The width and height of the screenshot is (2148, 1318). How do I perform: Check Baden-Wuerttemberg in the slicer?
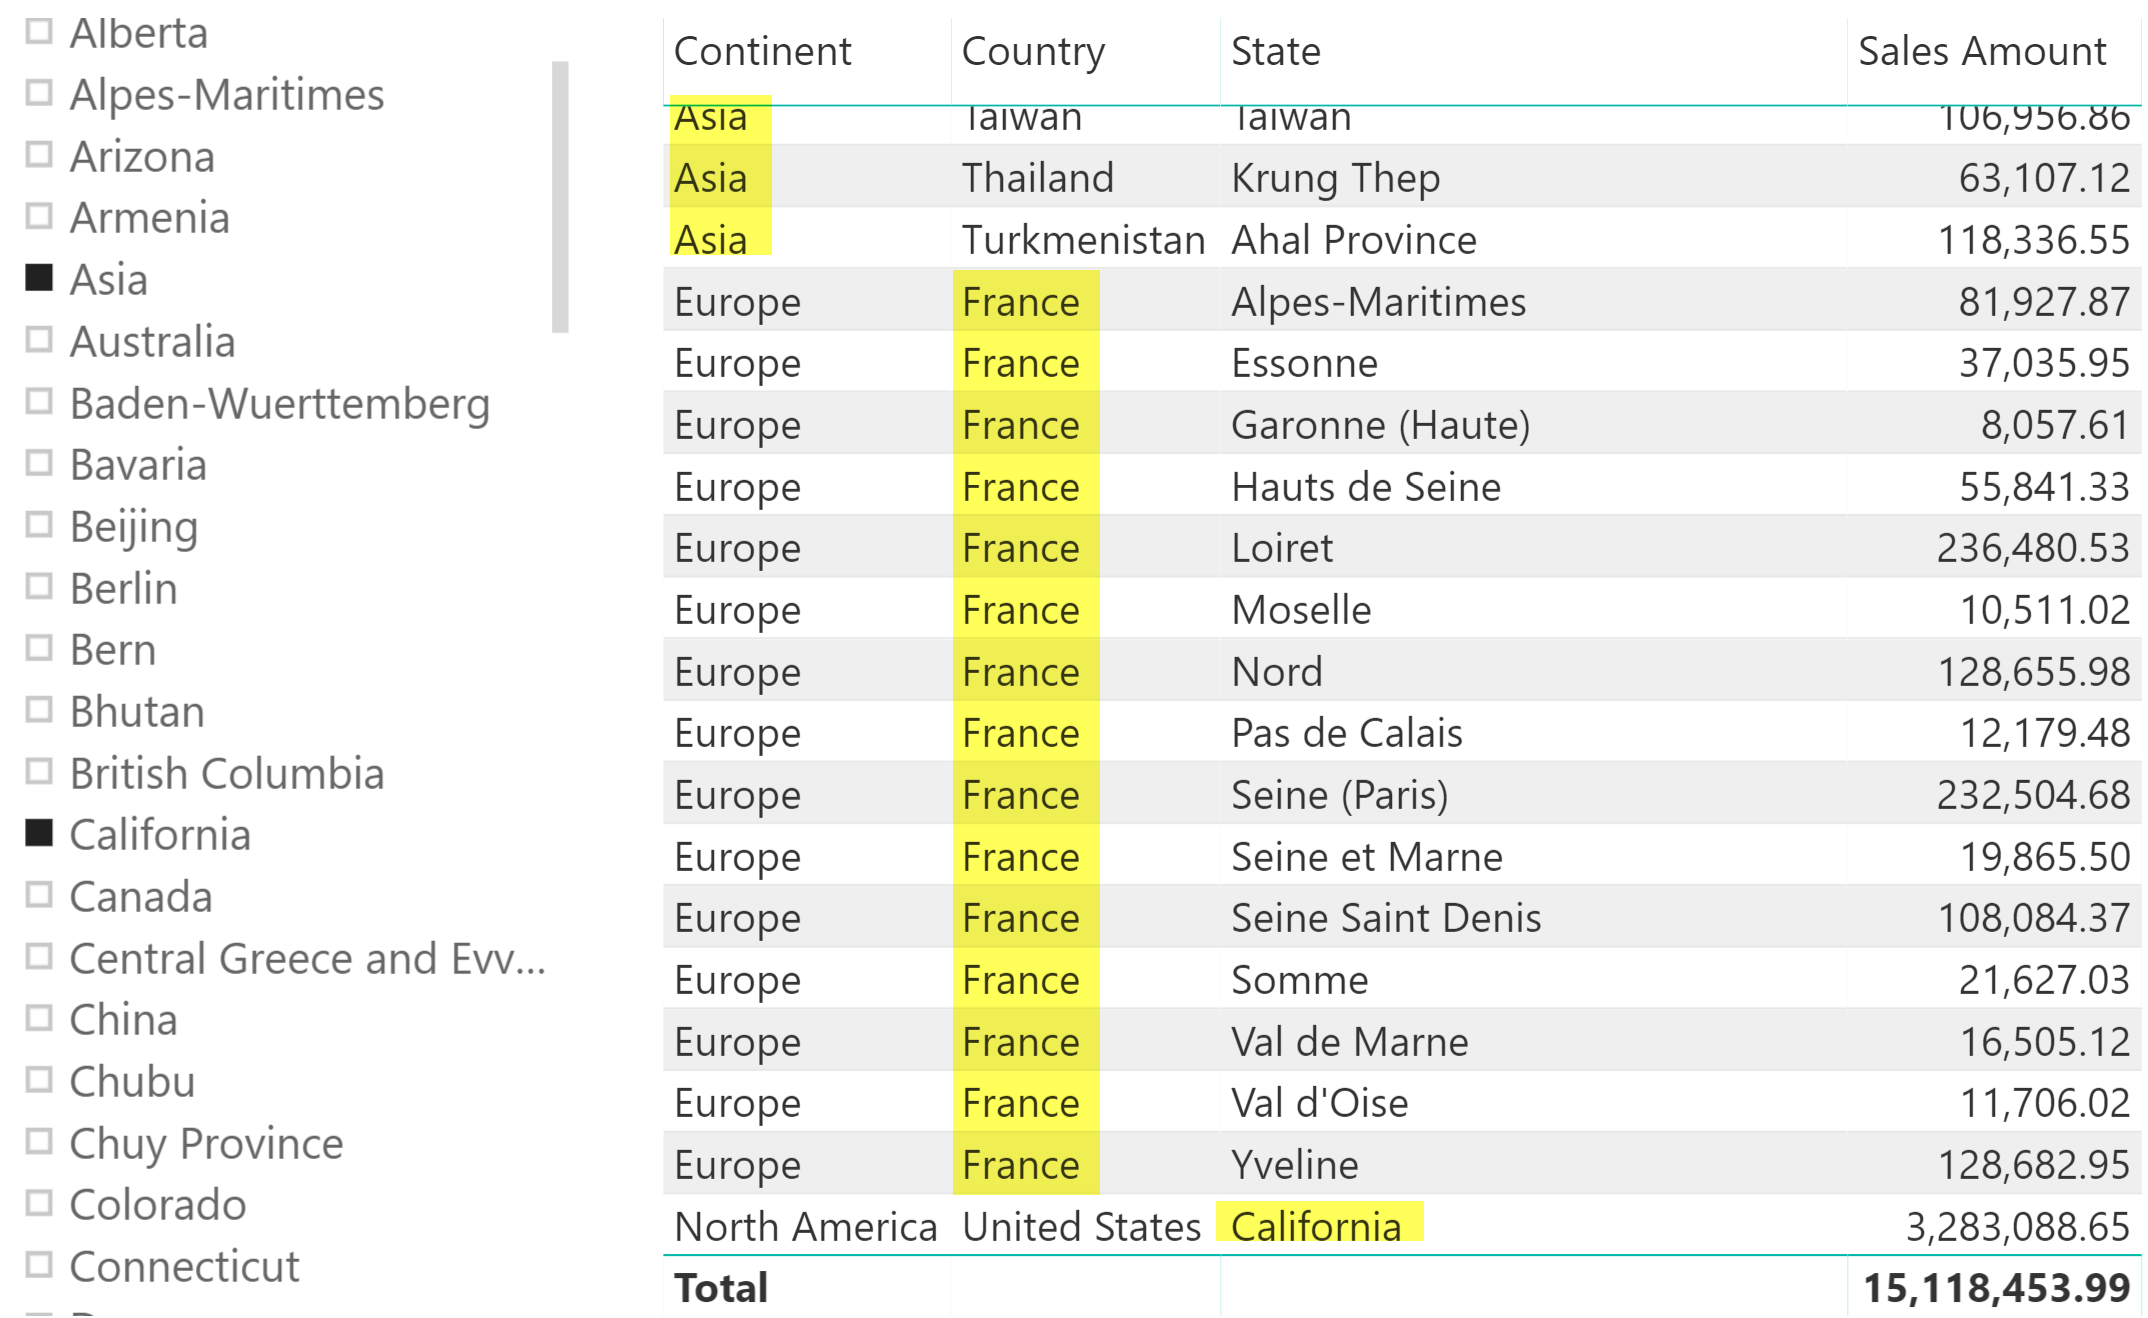tap(38, 403)
